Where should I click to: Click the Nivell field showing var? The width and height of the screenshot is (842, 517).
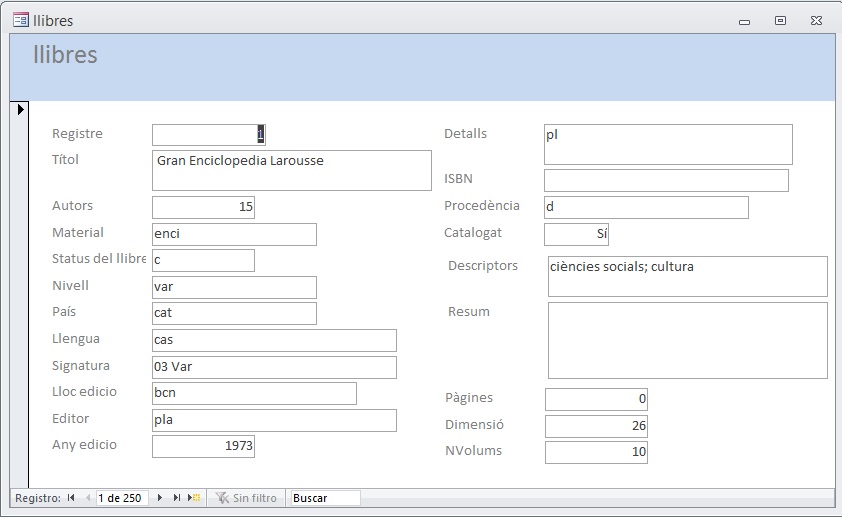[234, 287]
